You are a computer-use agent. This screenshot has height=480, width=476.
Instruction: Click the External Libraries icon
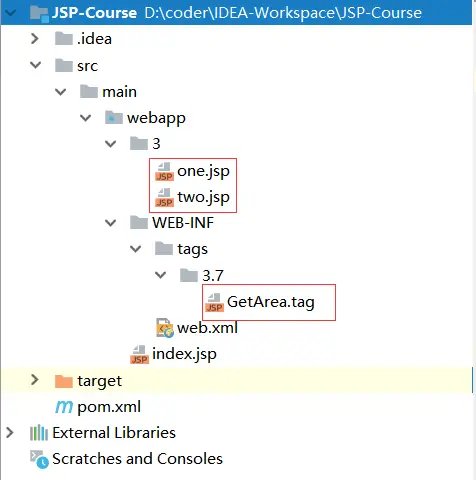39,433
